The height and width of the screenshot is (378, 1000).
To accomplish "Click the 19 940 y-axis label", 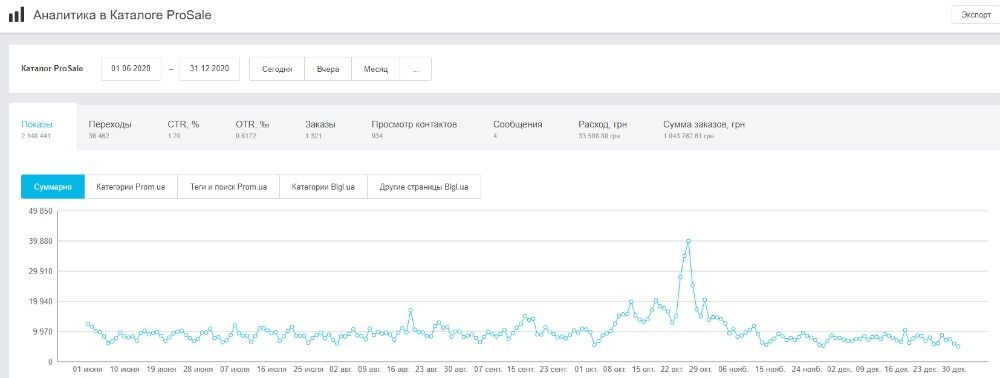I will click(x=40, y=302).
